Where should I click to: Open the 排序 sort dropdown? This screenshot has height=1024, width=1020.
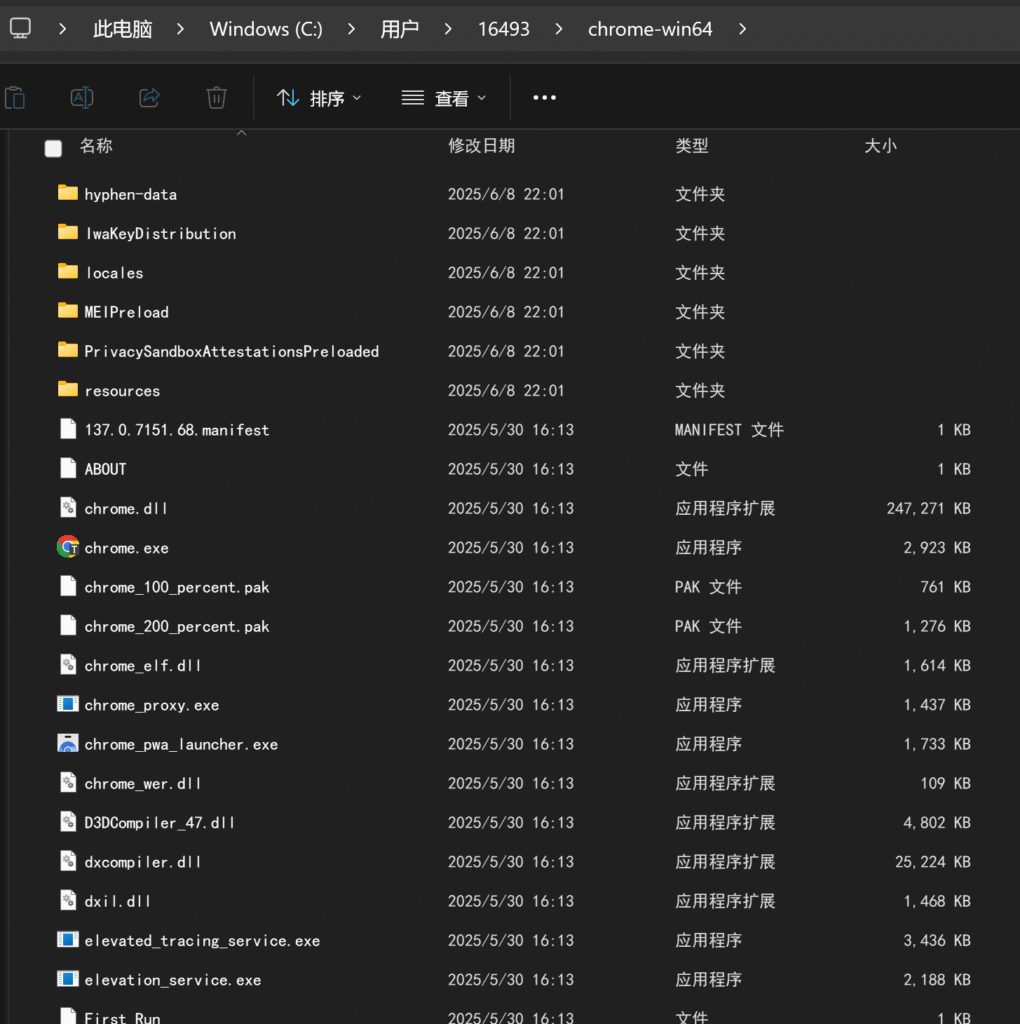coord(319,98)
